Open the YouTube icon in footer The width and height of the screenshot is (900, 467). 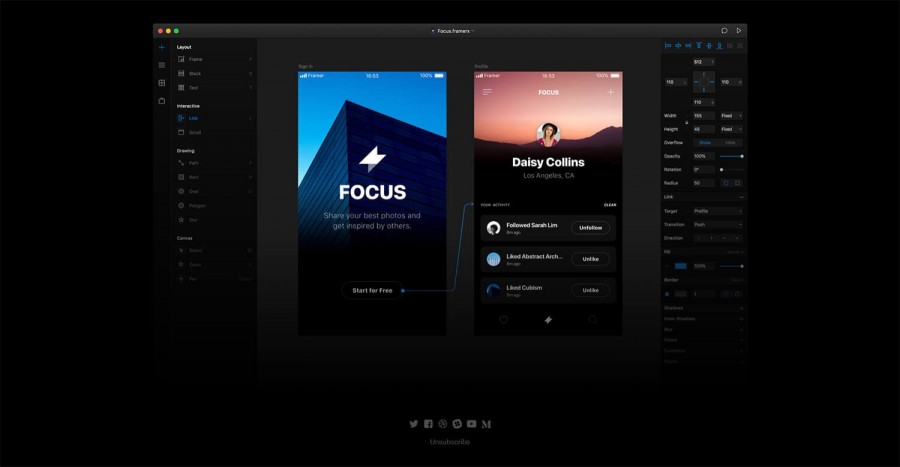point(471,424)
